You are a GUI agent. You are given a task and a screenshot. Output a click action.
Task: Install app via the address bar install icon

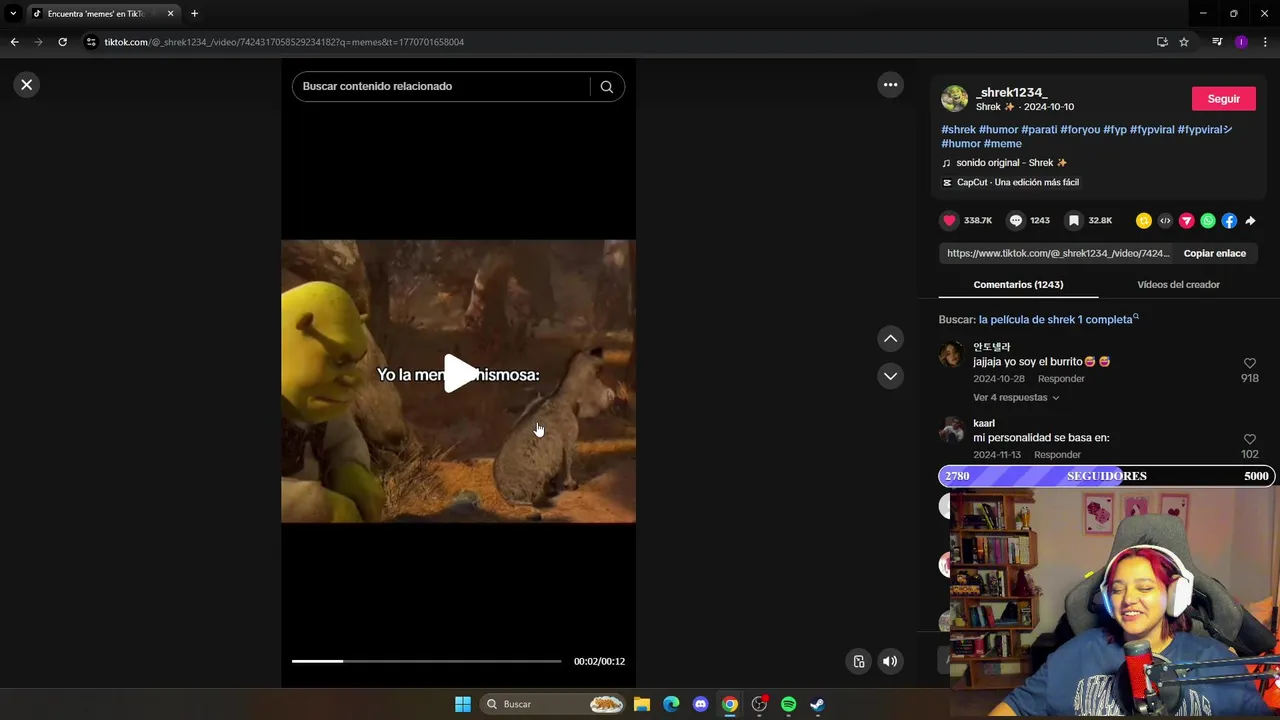click(1162, 42)
